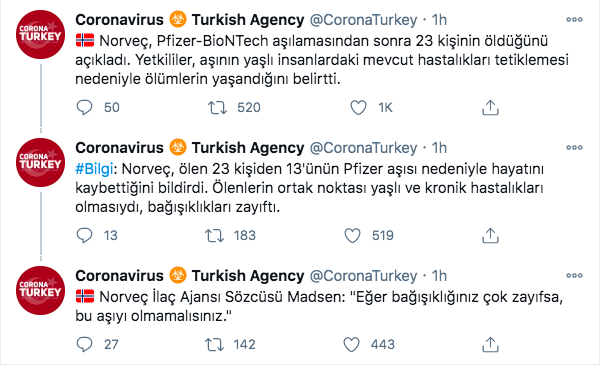Image resolution: width=601 pixels, height=366 pixels.
Task: Share the #Bilgi tweet
Action: coord(490,236)
